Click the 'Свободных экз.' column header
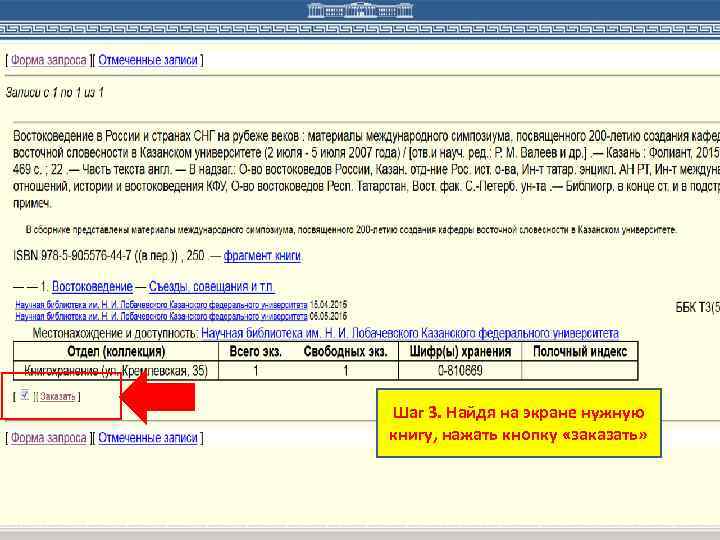Image resolution: width=720 pixels, height=540 pixels. pyautogui.click(x=345, y=352)
